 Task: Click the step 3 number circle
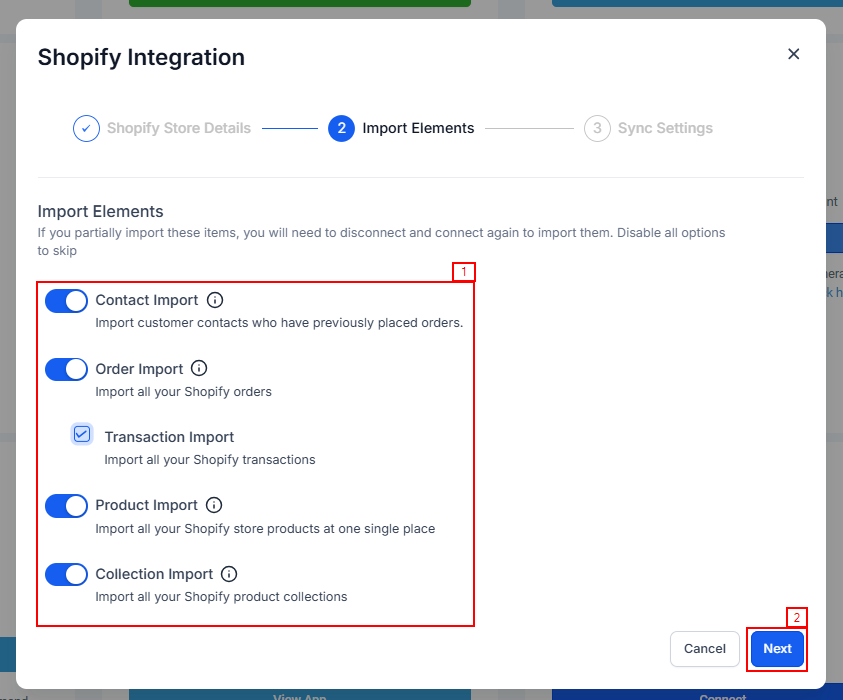(x=597, y=128)
